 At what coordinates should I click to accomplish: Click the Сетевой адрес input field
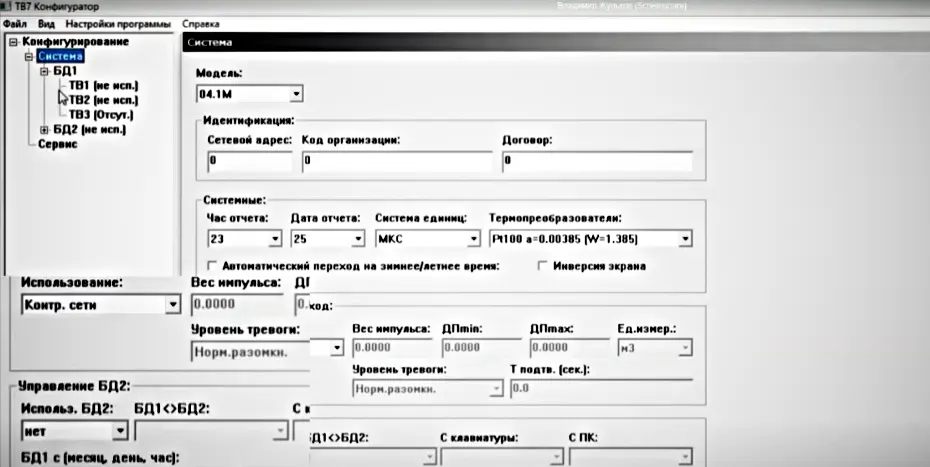point(250,161)
